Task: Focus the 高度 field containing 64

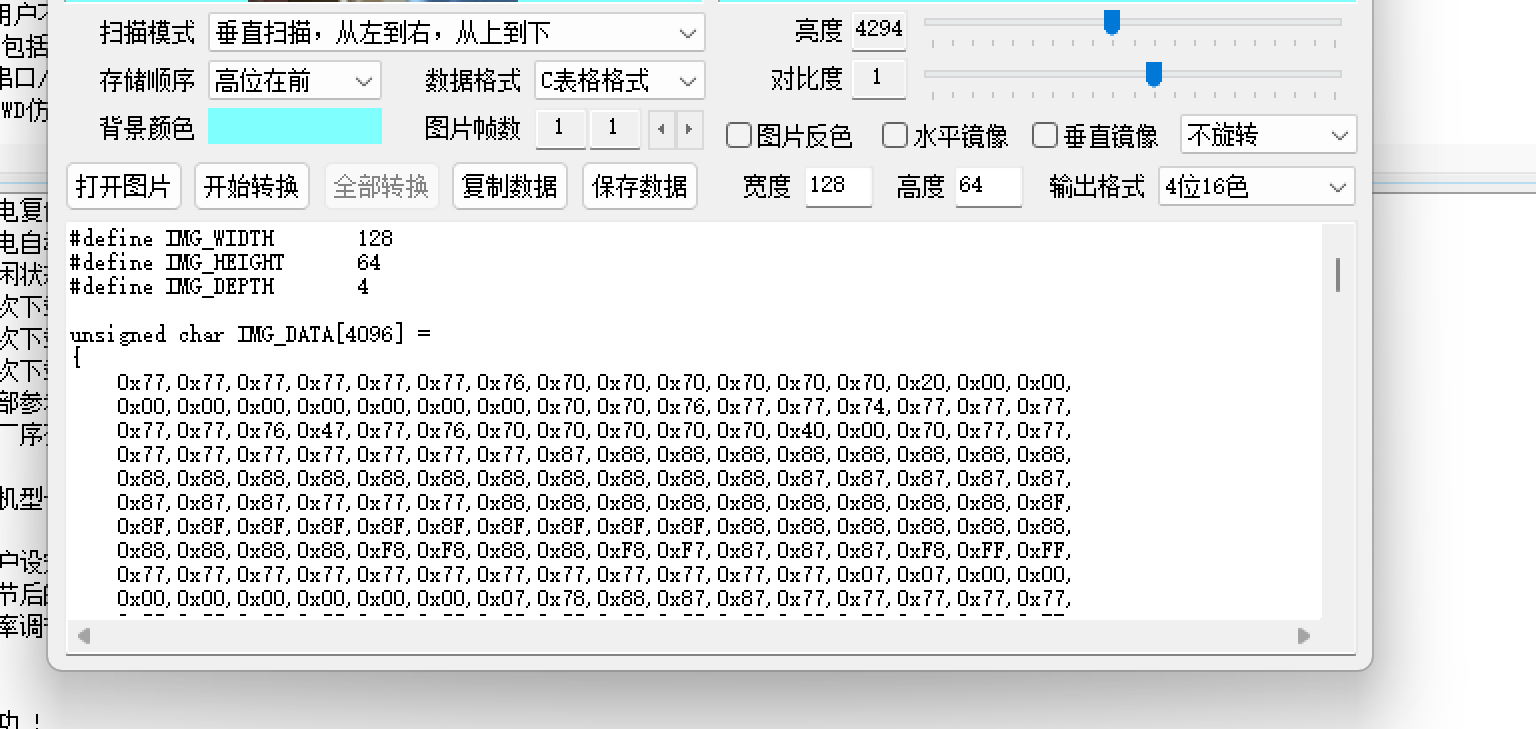Action: tap(989, 187)
